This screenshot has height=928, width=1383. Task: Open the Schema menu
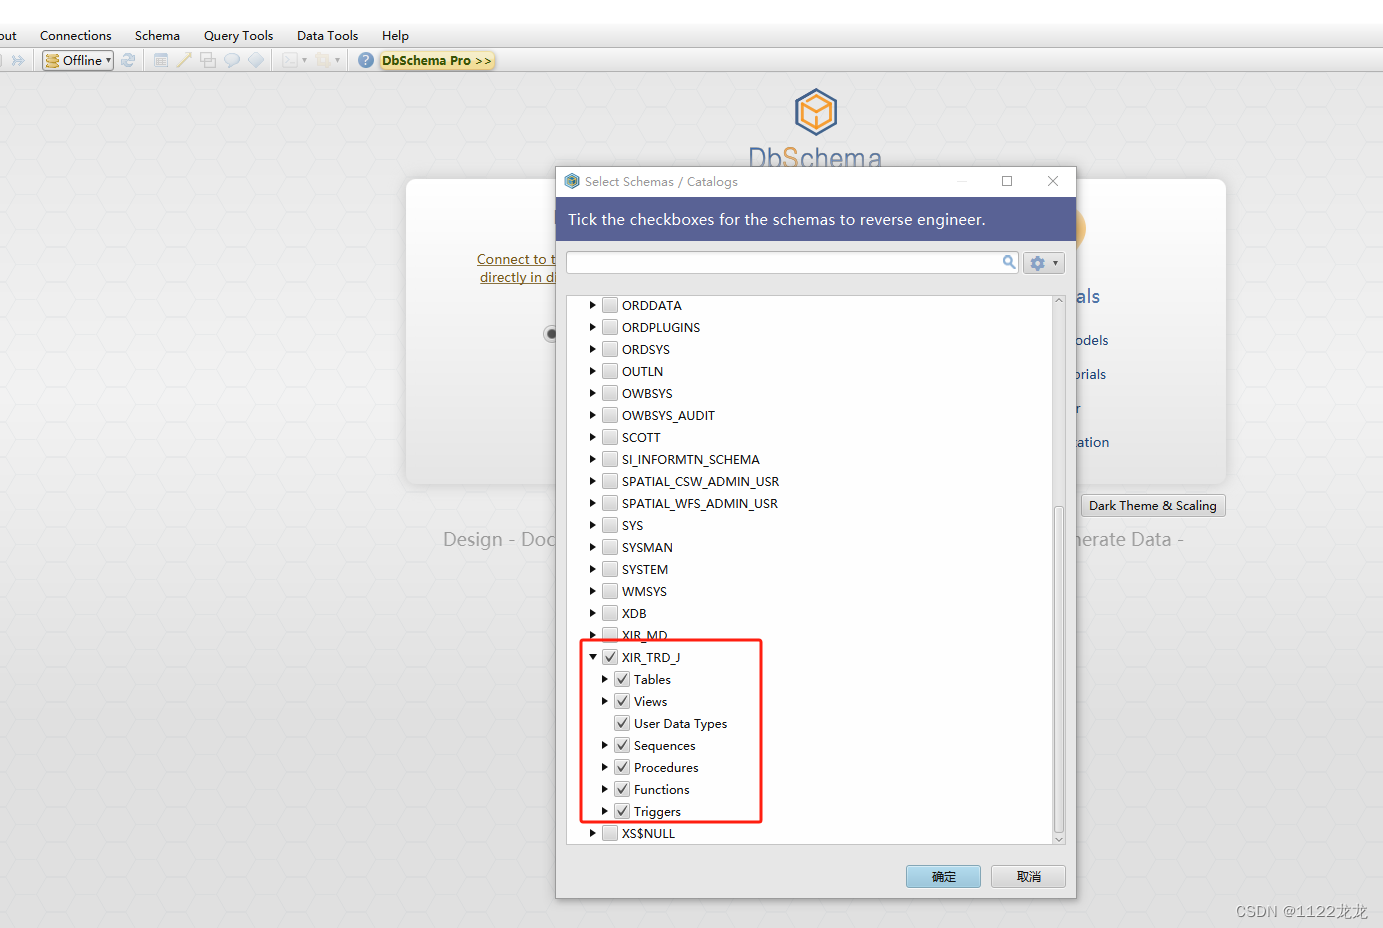[x=158, y=35]
